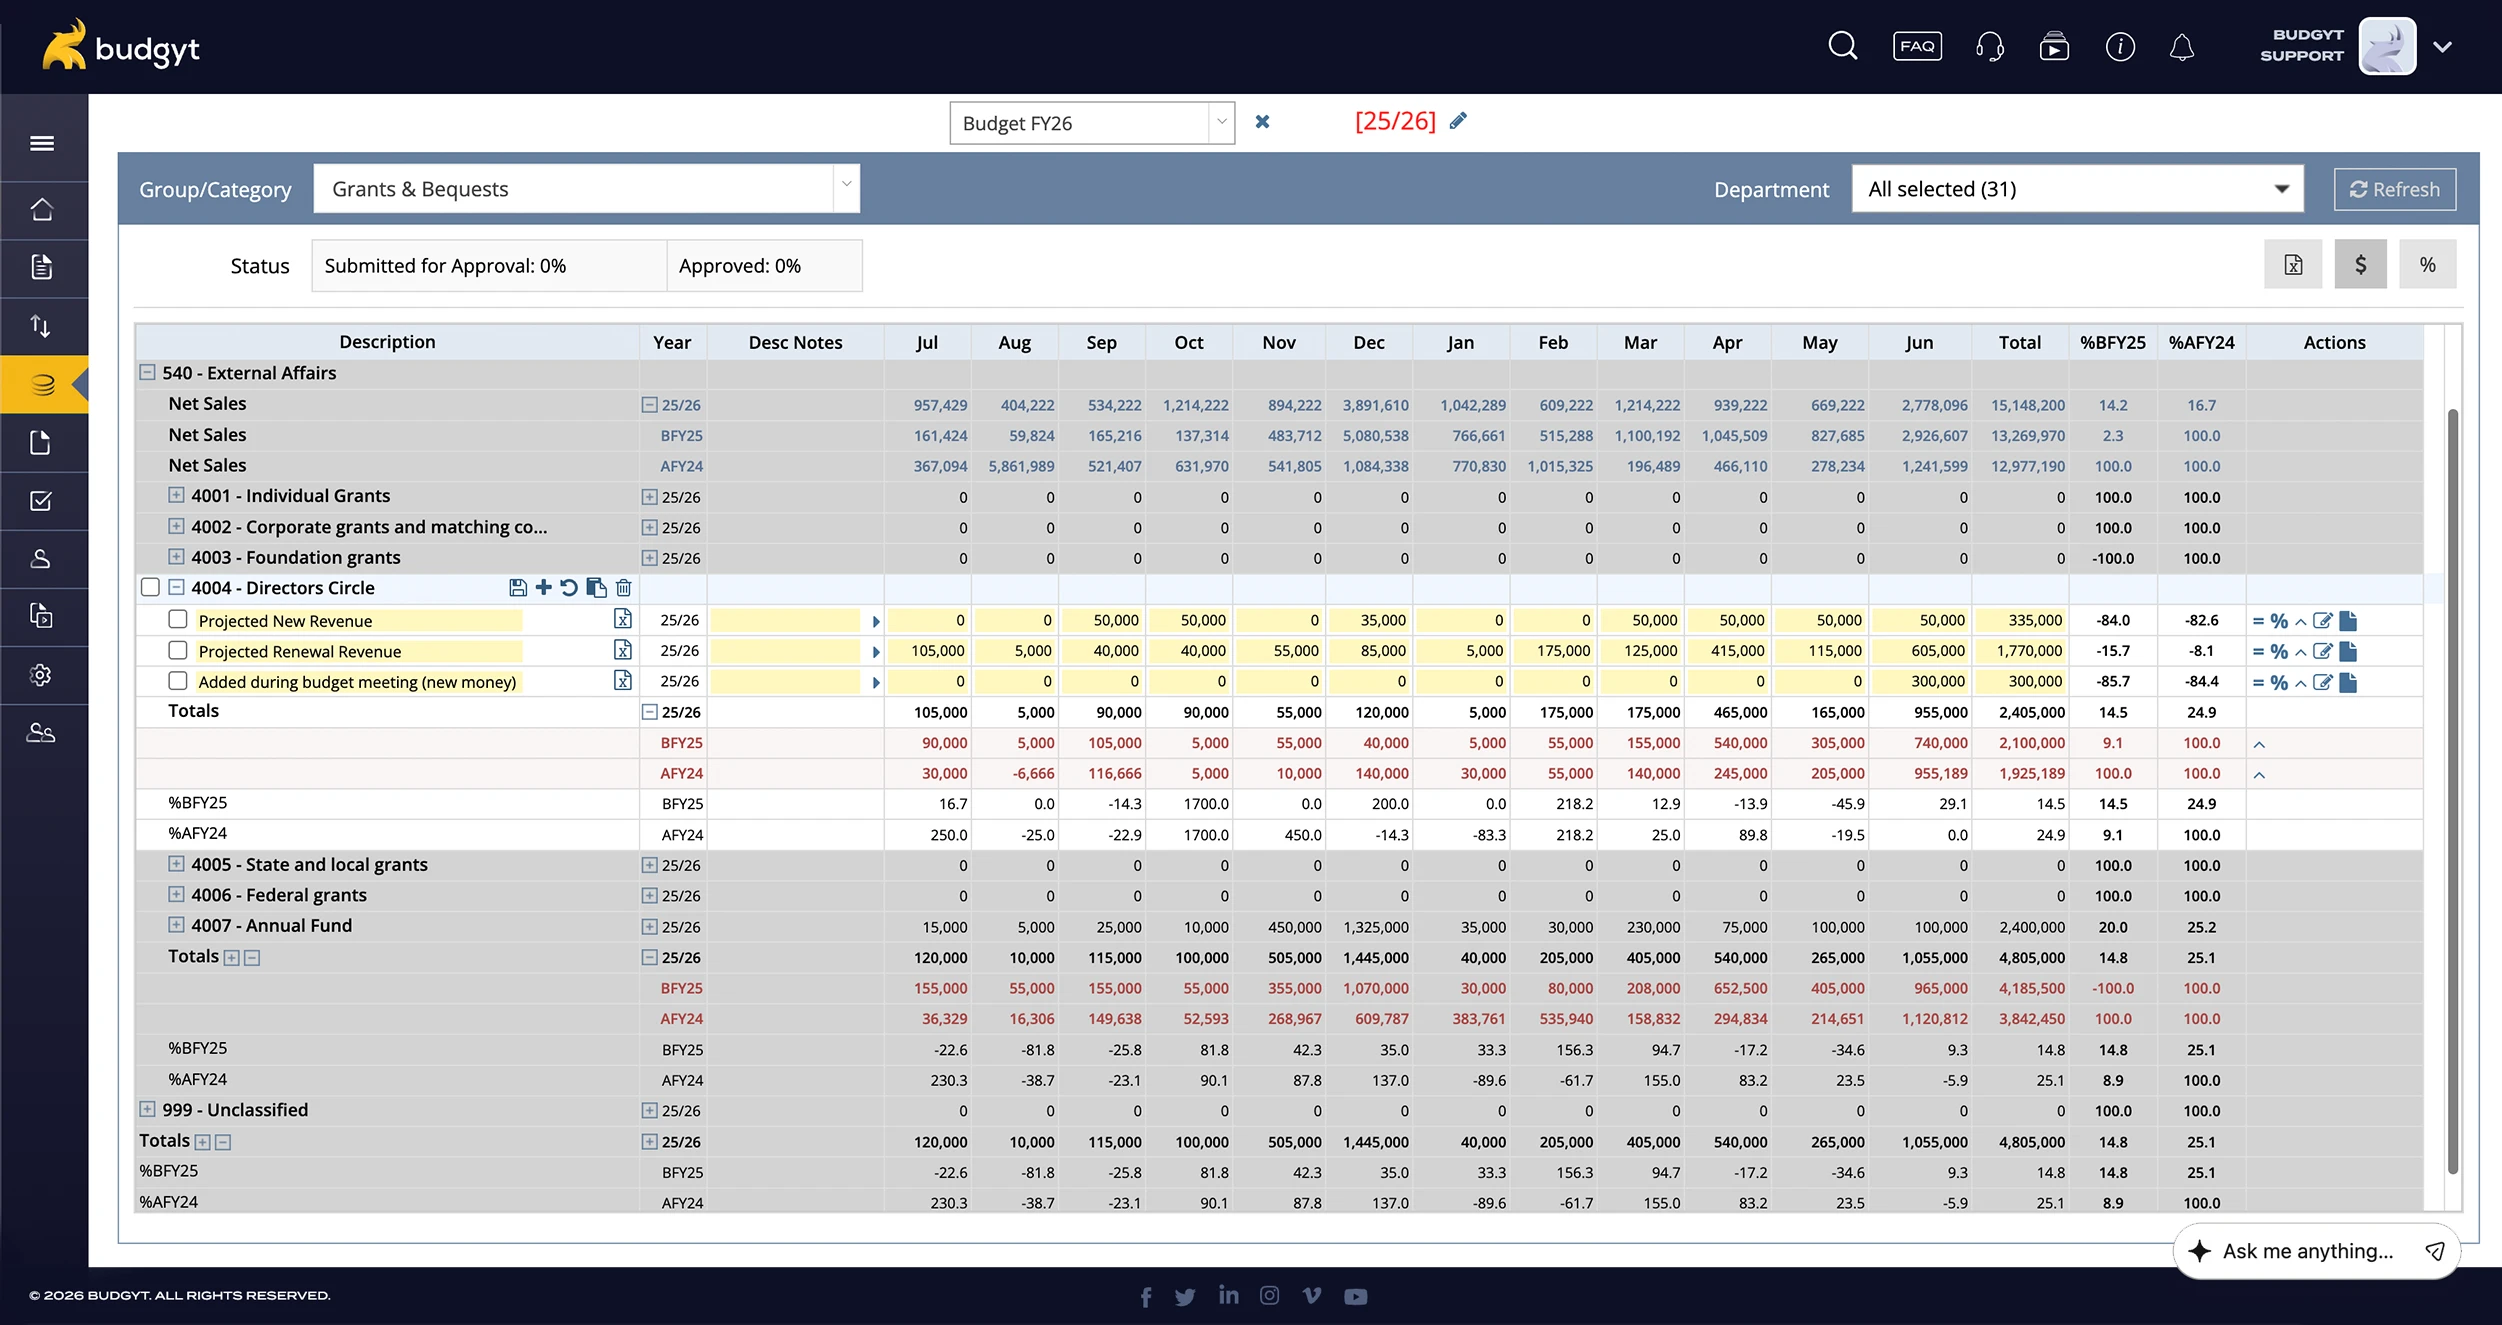2502x1325 pixels.
Task: Click the headset support icon
Action: click(1989, 47)
